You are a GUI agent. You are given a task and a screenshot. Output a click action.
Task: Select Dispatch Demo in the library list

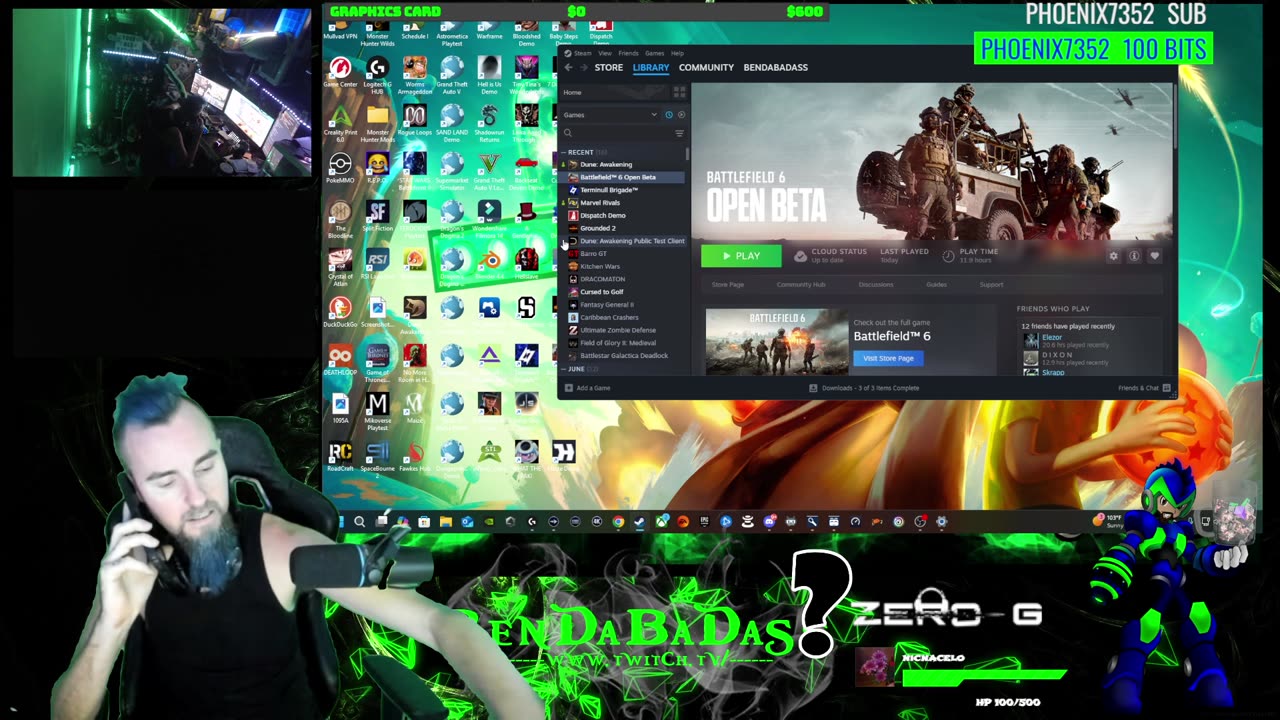point(603,215)
